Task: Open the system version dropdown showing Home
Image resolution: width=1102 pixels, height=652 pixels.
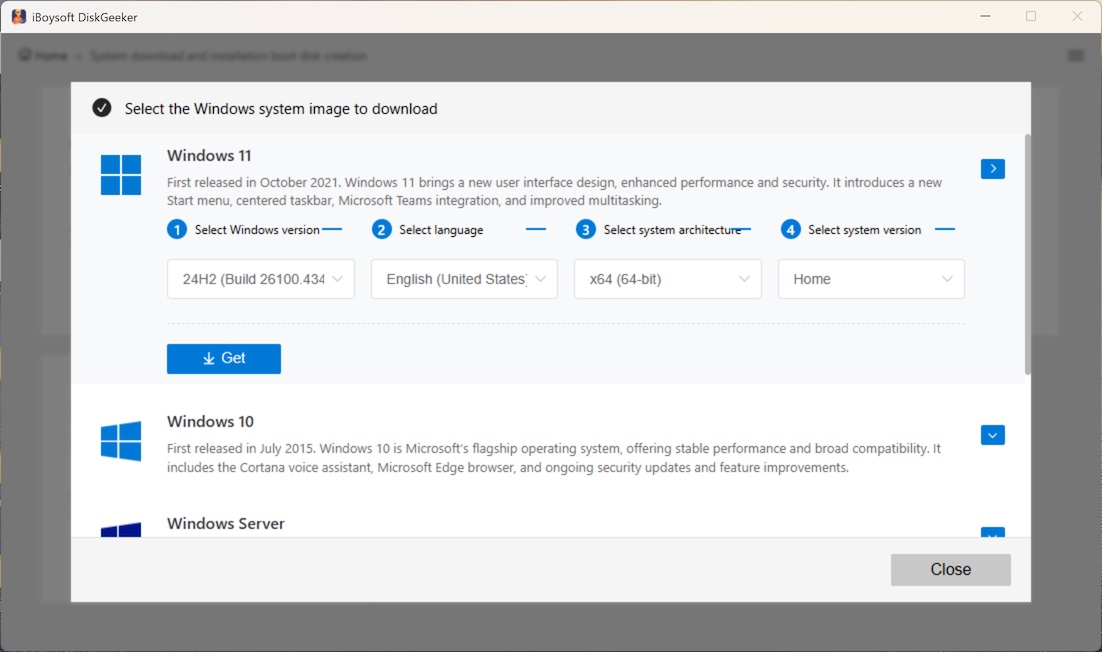Action: click(870, 279)
